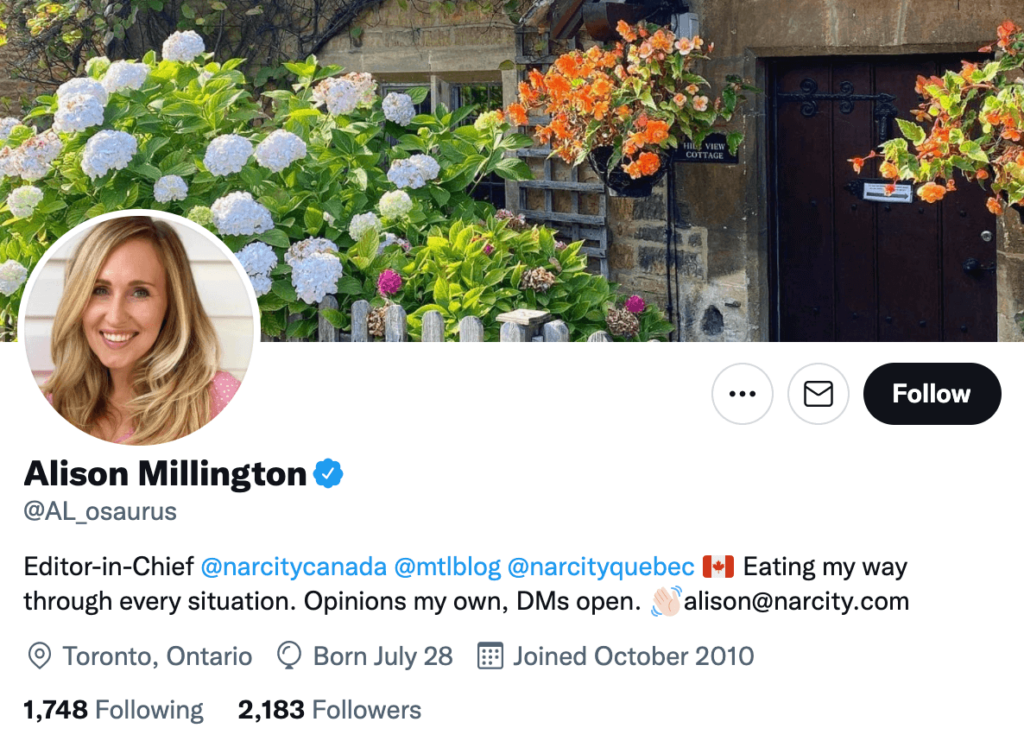The width and height of the screenshot is (1024, 741).
Task: Open the @mtlblog mention link
Action: click(x=447, y=567)
